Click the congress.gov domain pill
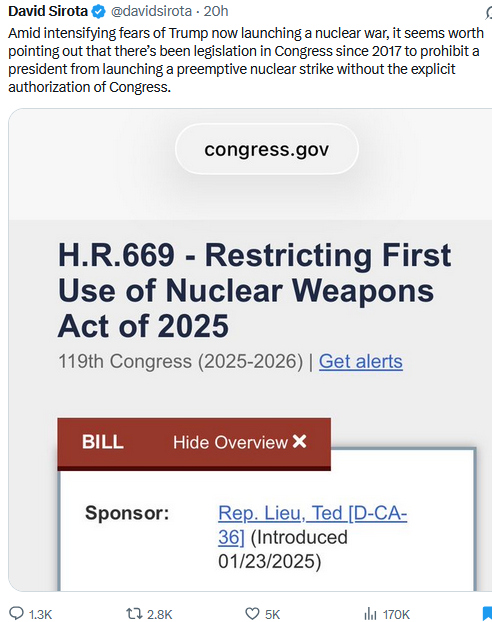492x622 pixels. [x=267, y=149]
